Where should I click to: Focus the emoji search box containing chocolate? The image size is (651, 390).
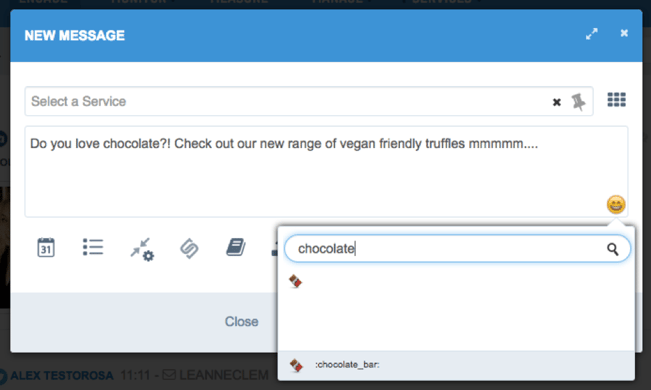coord(457,248)
